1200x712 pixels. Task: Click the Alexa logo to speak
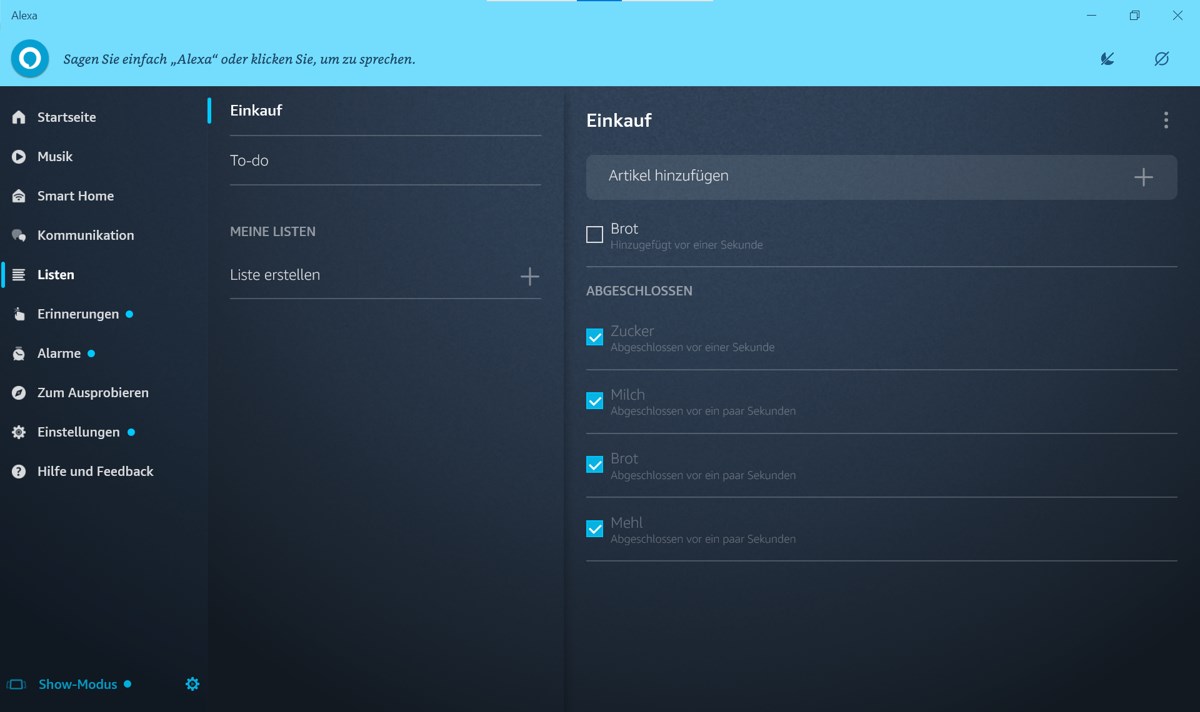[30, 59]
